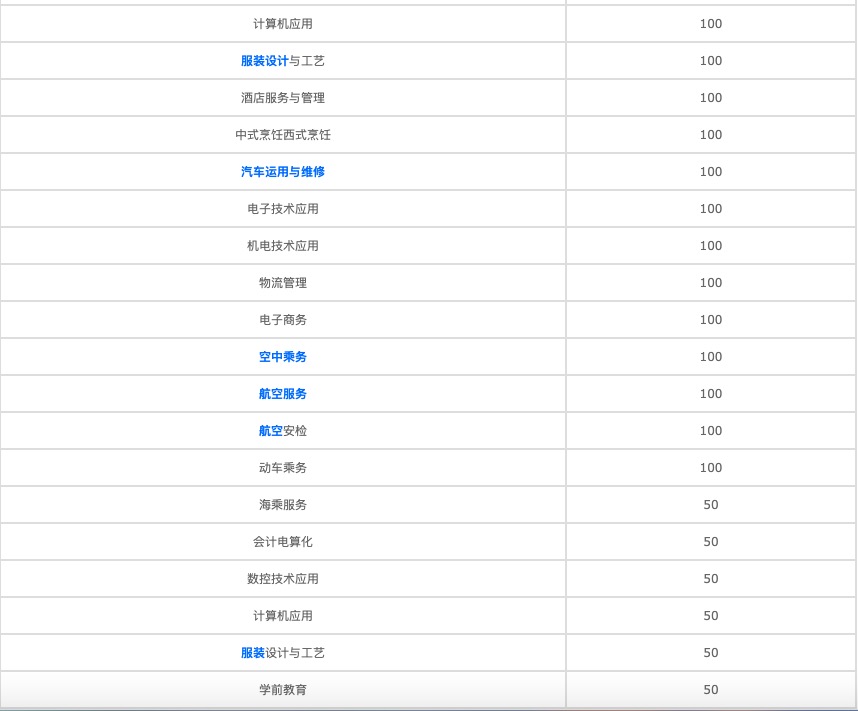Follow the 空中乘务 link
Screen dimensions: 858x711
tap(283, 357)
